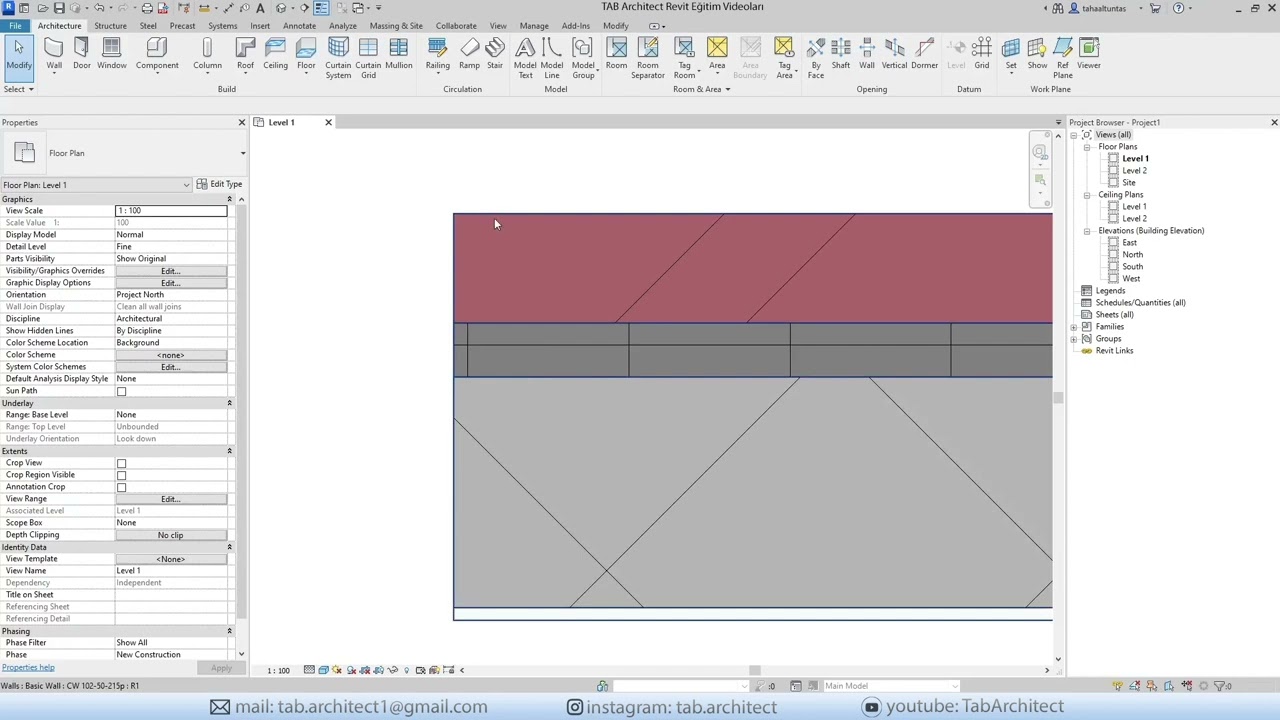This screenshot has width=1280, height=720.
Task: Click the Model Text tool
Action: click(x=525, y=58)
